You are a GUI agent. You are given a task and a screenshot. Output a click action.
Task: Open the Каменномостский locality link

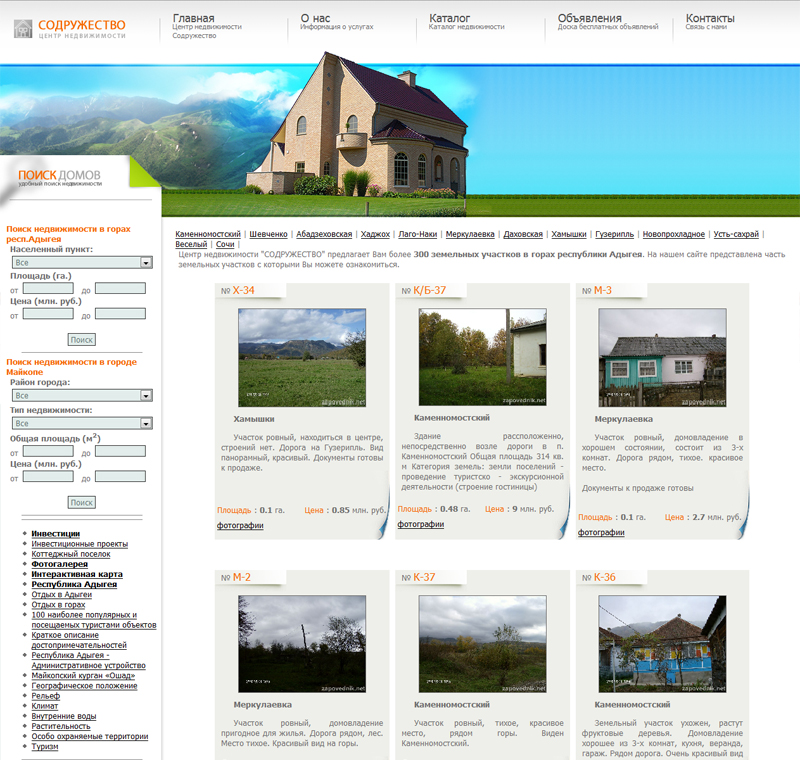click(208, 234)
